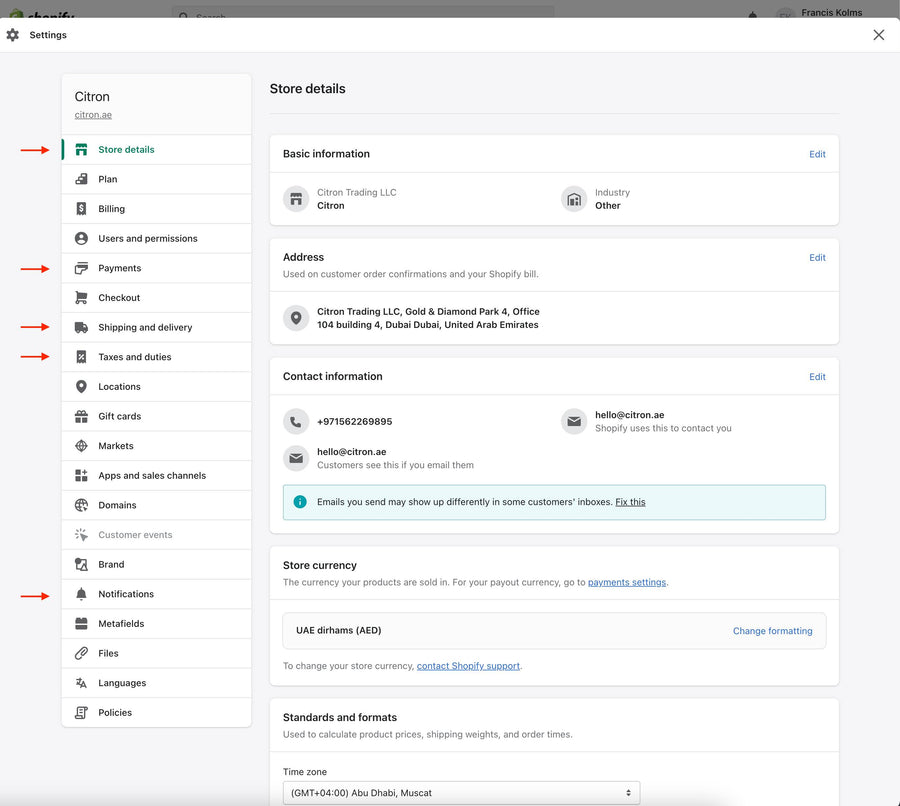Open Policies settings

click(157, 713)
